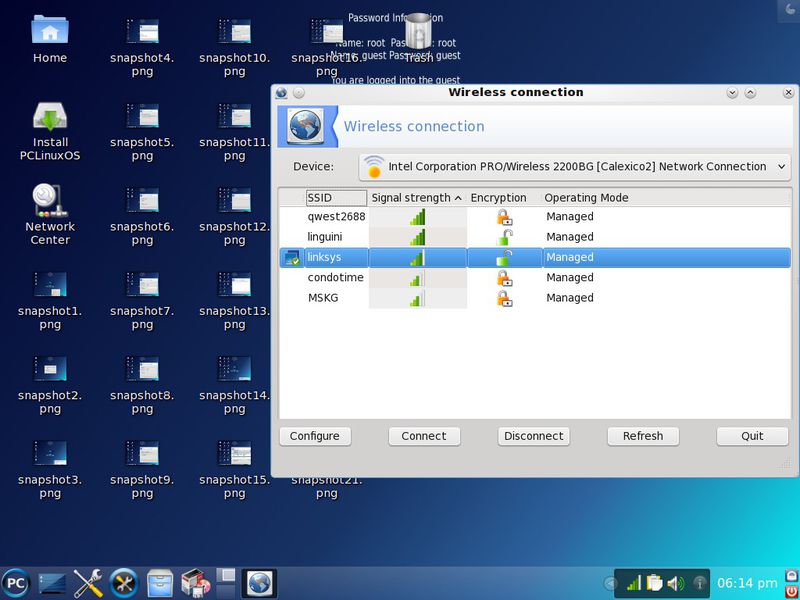This screenshot has width=800, height=600.
Task: Click the network signal tray icon
Action: click(634, 583)
